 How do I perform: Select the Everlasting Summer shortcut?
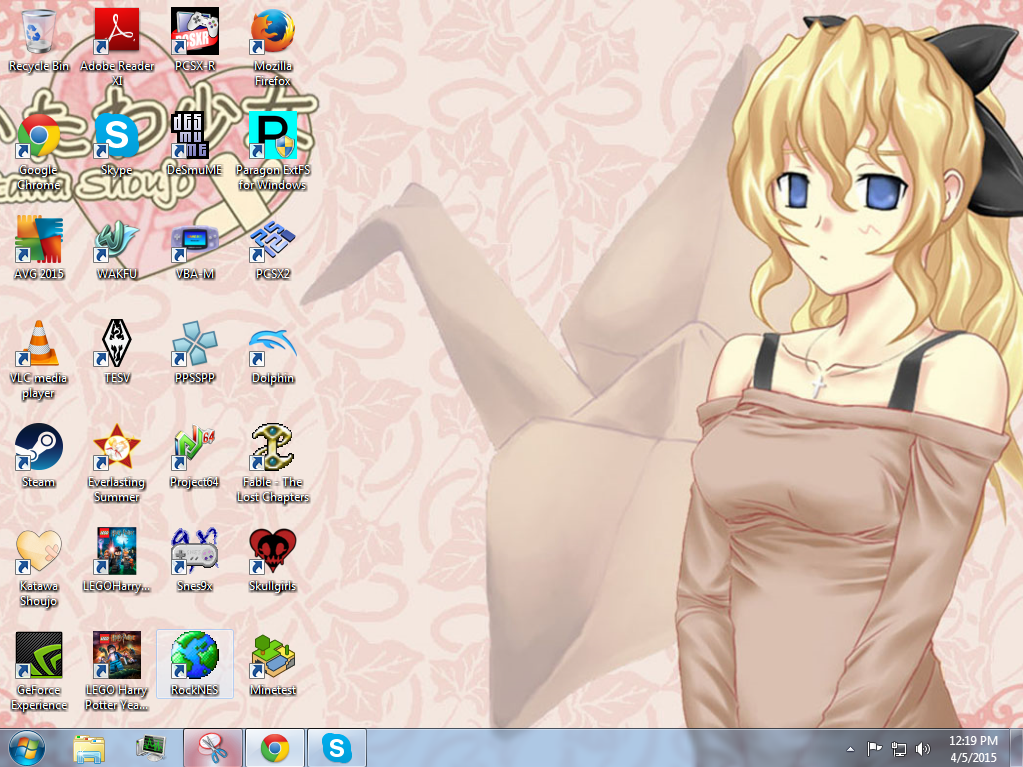(117, 464)
